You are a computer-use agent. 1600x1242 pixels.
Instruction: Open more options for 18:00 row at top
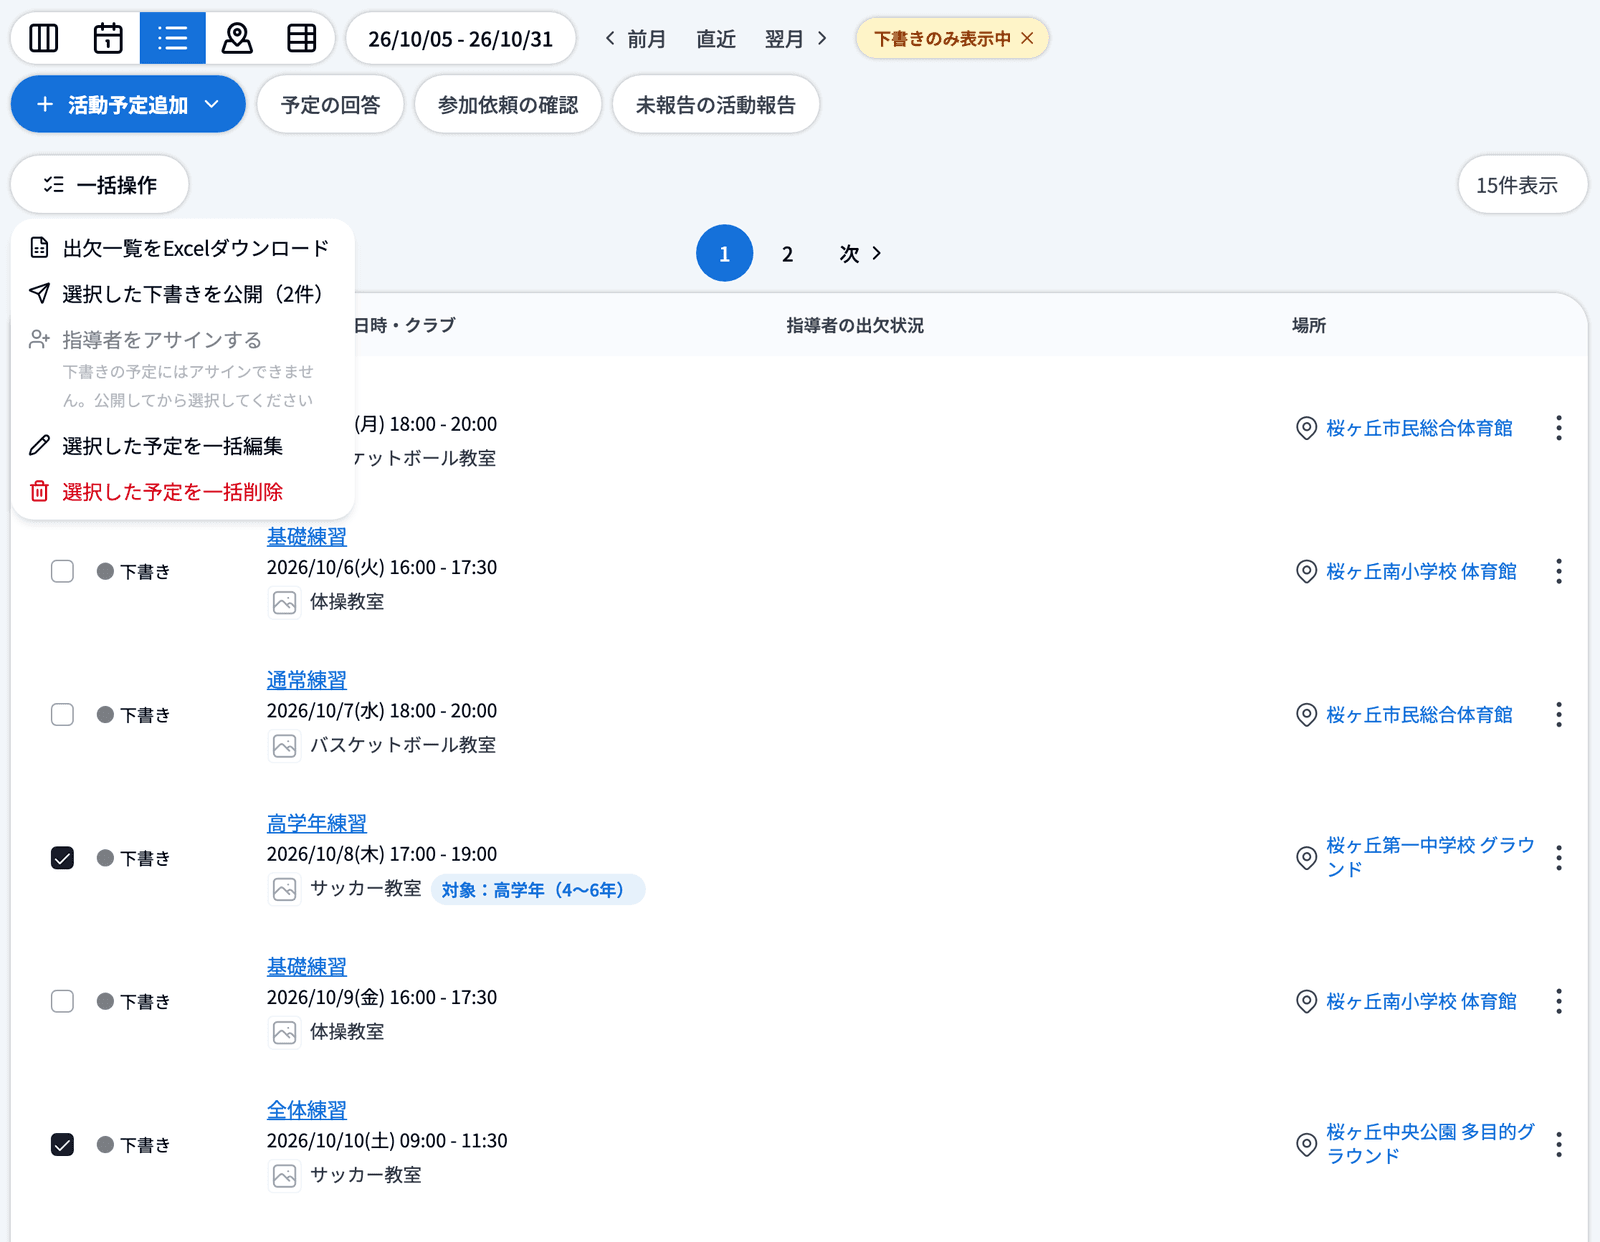tap(1559, 428)
